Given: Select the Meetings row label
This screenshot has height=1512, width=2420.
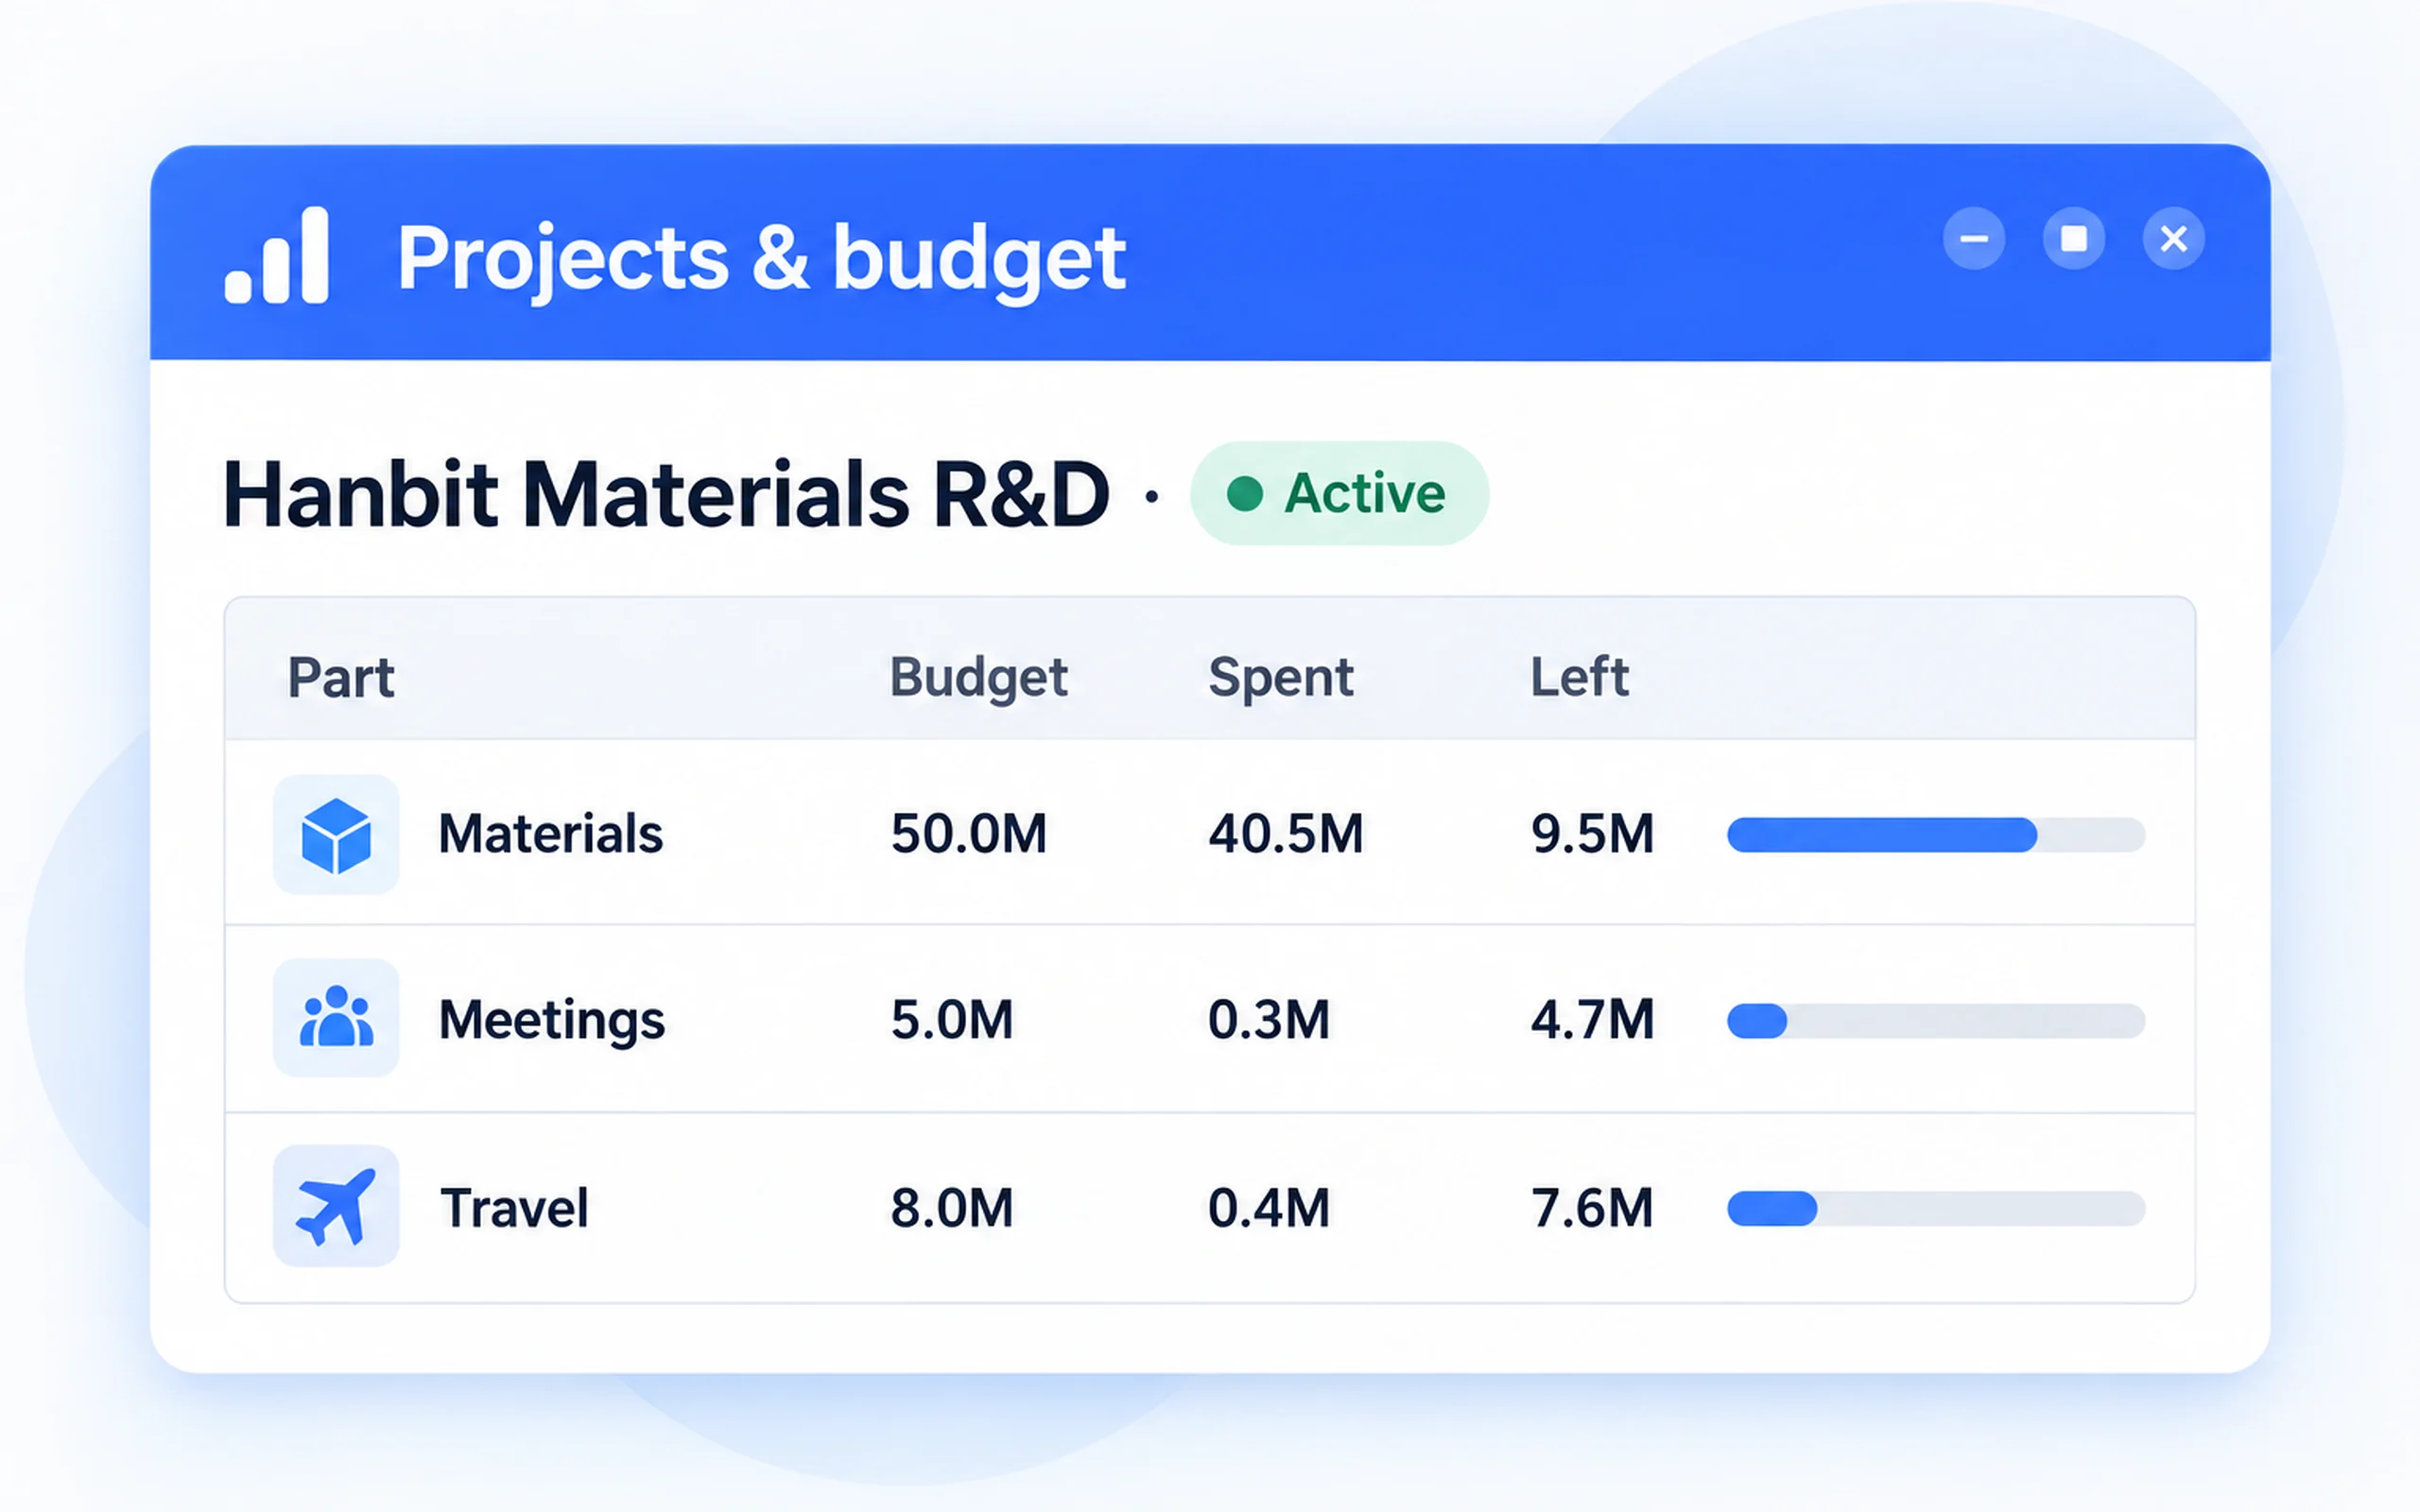Looking at the screenshot, I should [x=552, y=1021].
